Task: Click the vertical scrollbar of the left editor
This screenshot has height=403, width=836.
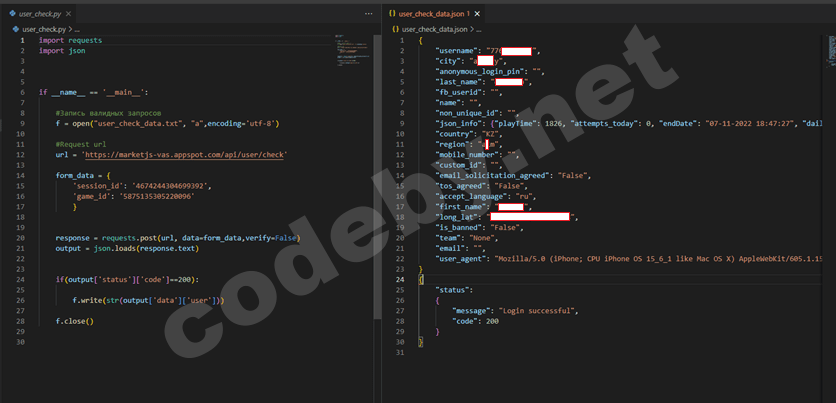Action: click(x=376, y=150)
